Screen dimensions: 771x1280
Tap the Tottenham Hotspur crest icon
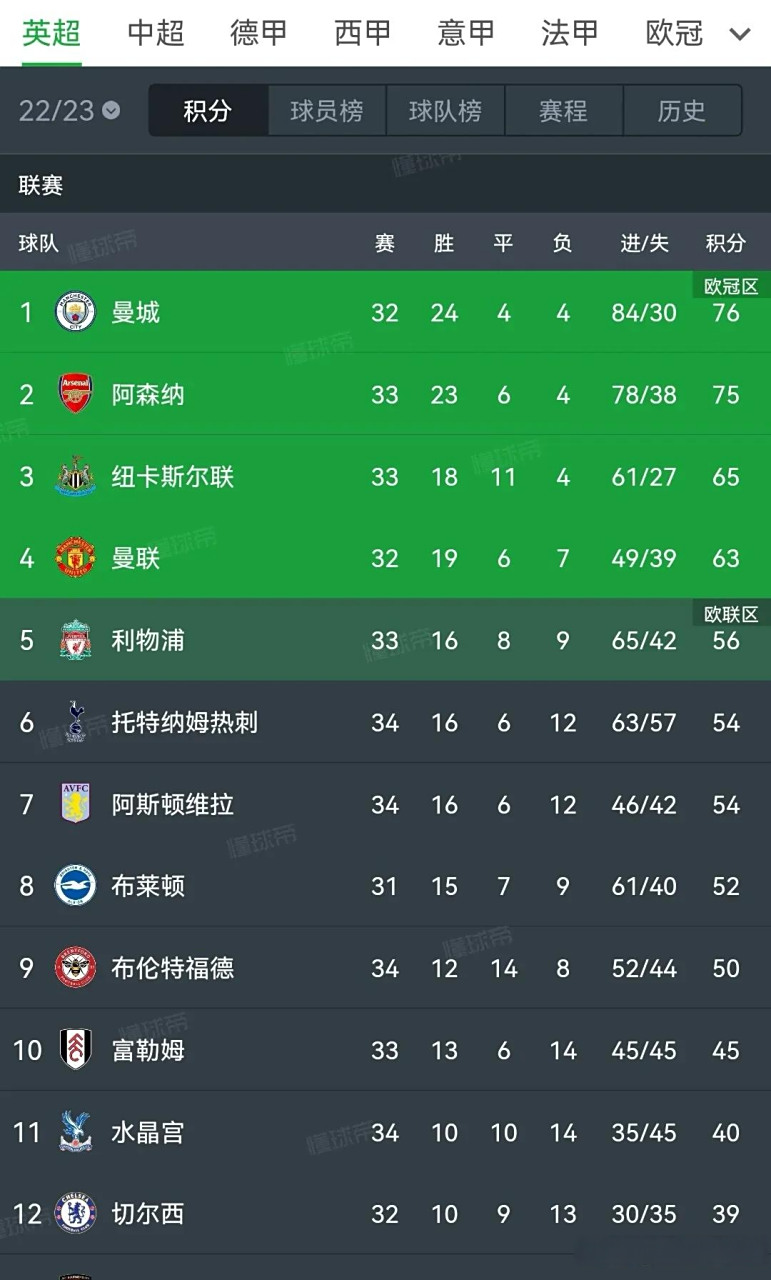[75, 722]
